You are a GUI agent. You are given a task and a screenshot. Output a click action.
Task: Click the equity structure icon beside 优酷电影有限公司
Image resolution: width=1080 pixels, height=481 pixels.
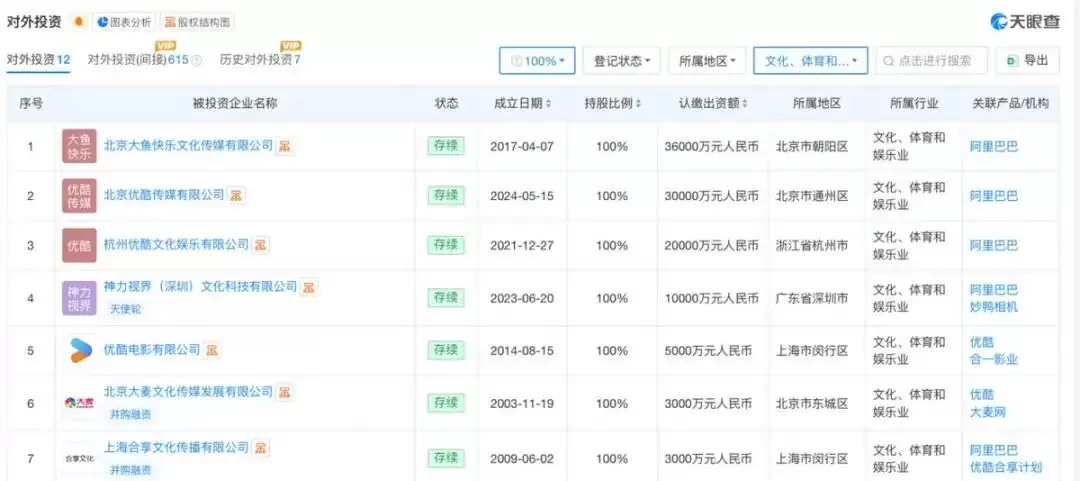pos(213,350)
